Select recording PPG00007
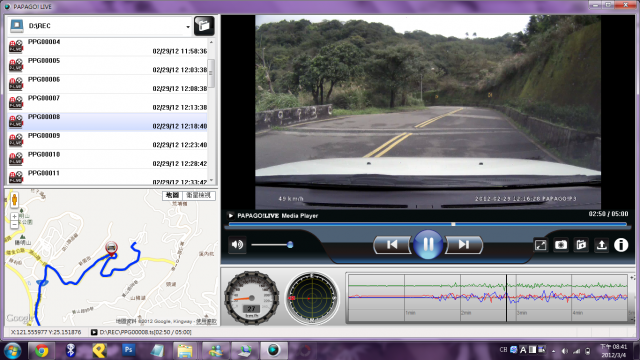The height and width of the screenshot is (360, 640). [107, 103]
